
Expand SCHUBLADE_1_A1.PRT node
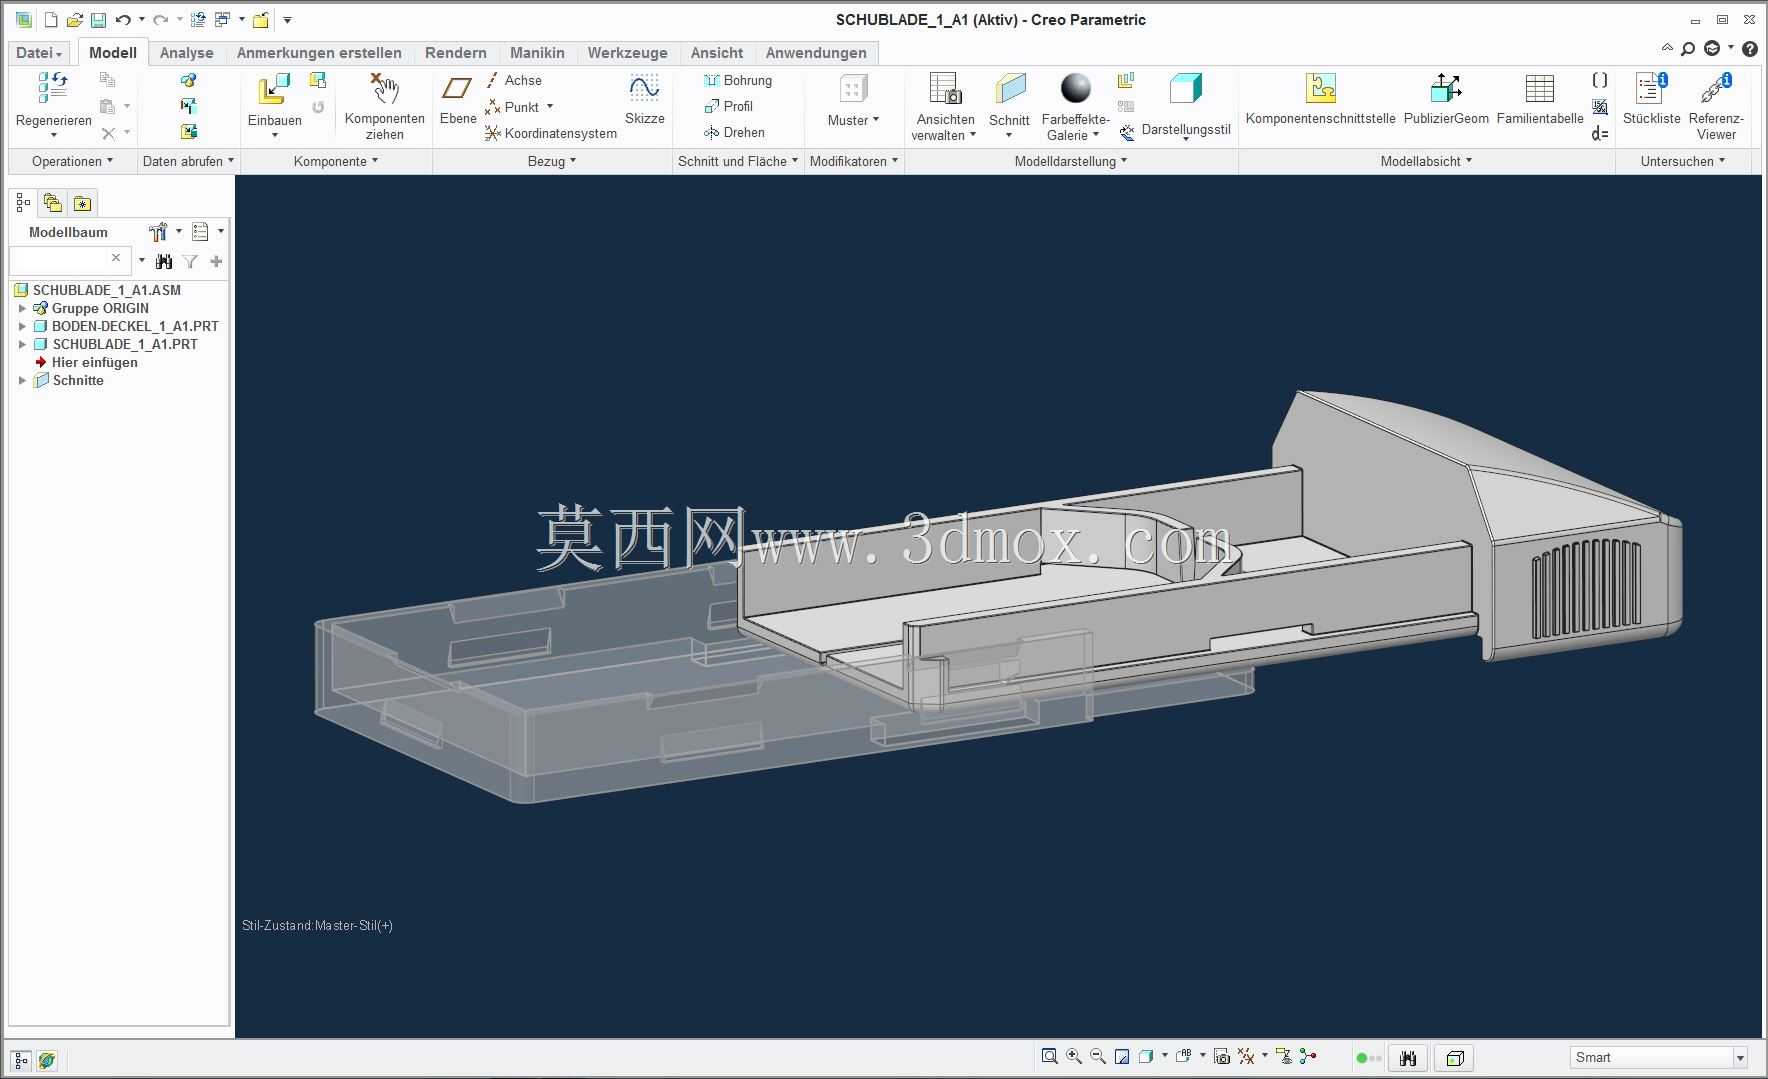(22, 344)
